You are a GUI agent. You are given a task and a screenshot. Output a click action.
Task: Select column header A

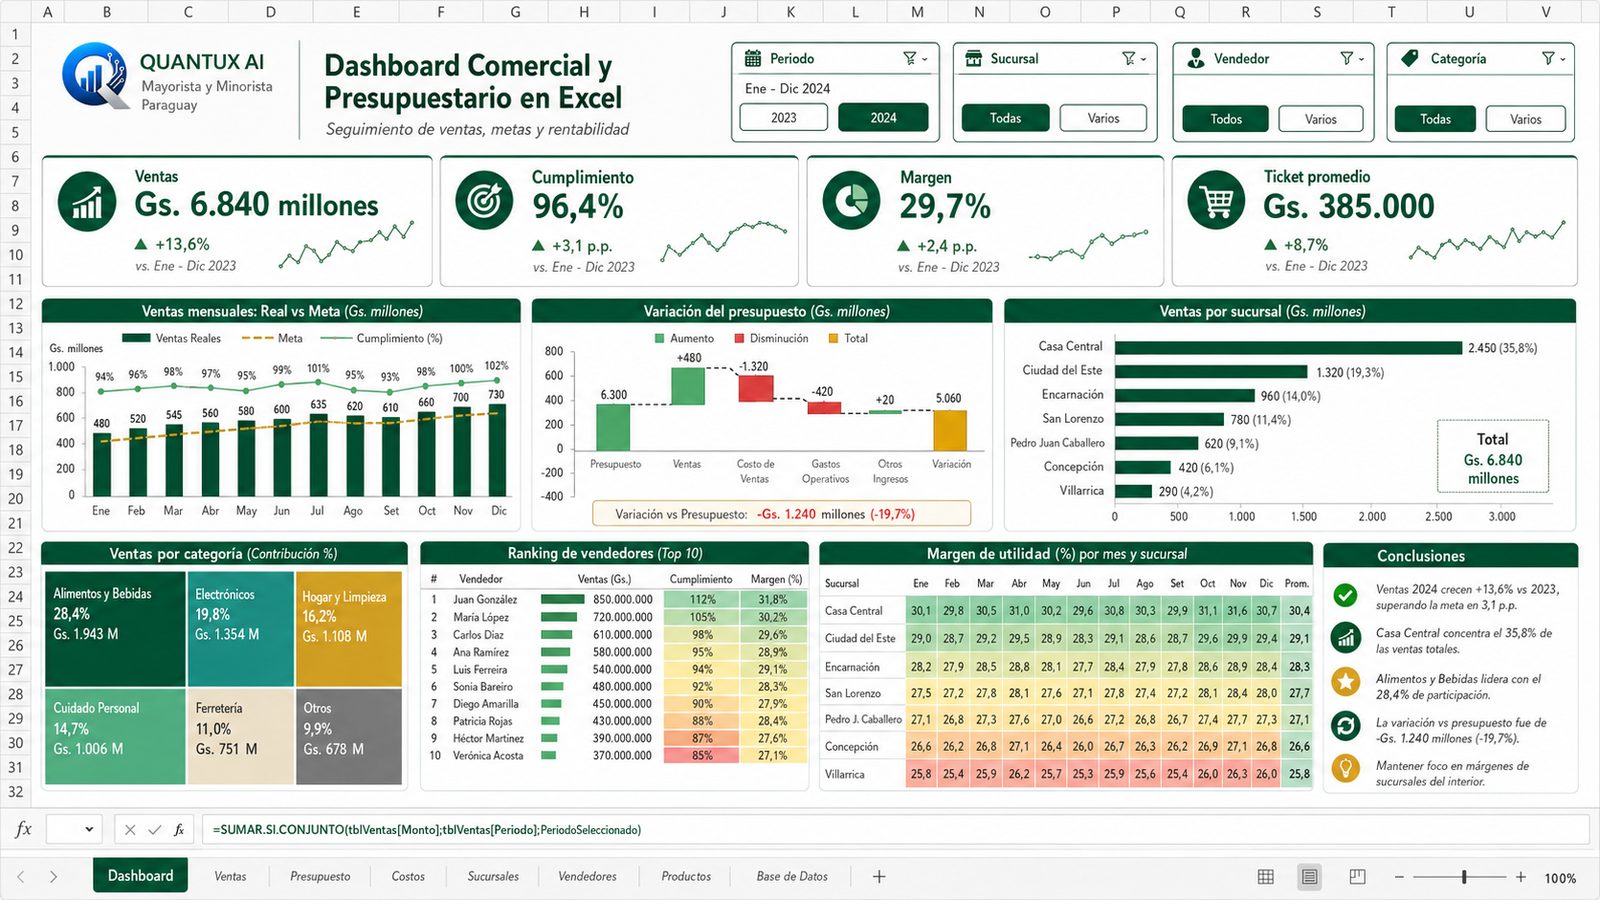coord(47,12)
